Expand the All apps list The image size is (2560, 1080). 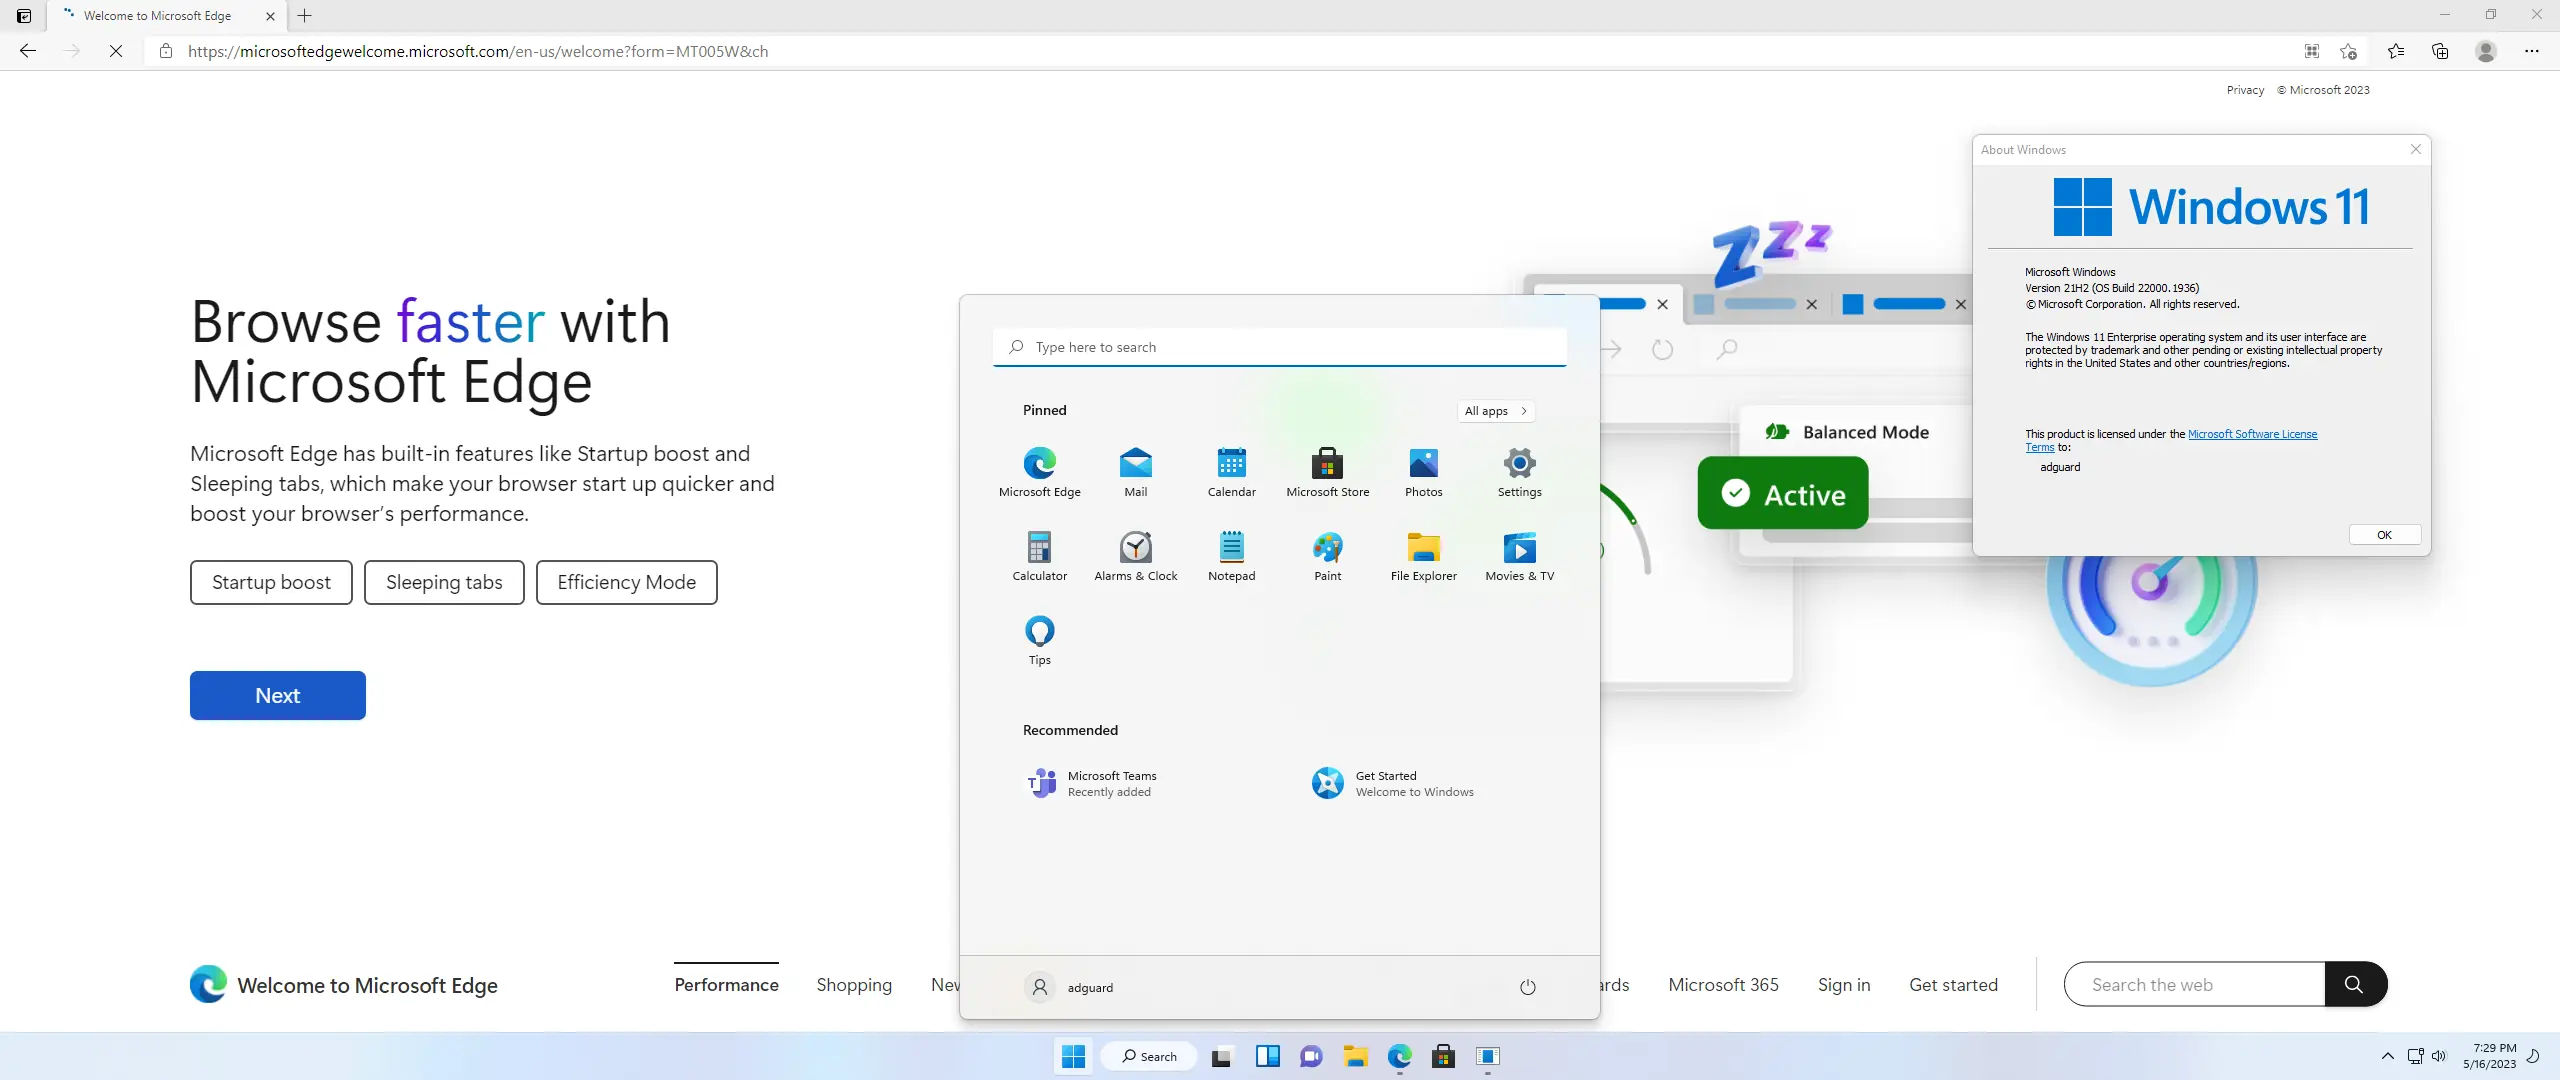click(x=1495, y=410)
